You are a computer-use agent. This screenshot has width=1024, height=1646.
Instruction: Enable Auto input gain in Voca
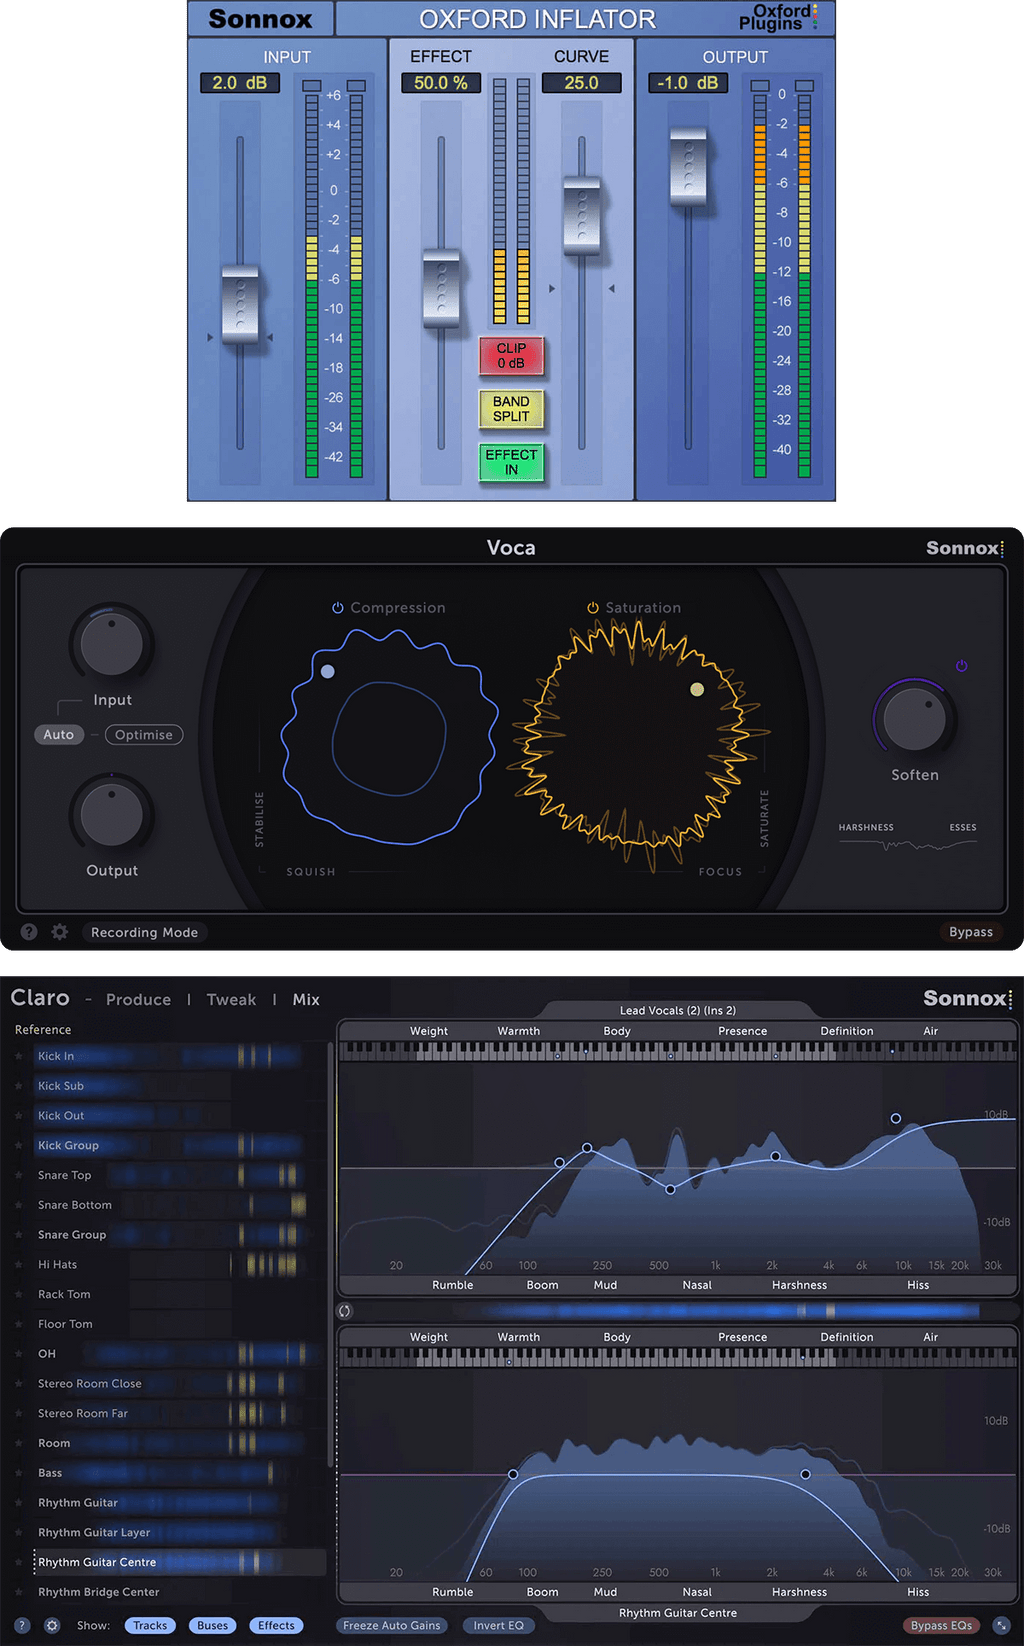pos(59,735)
